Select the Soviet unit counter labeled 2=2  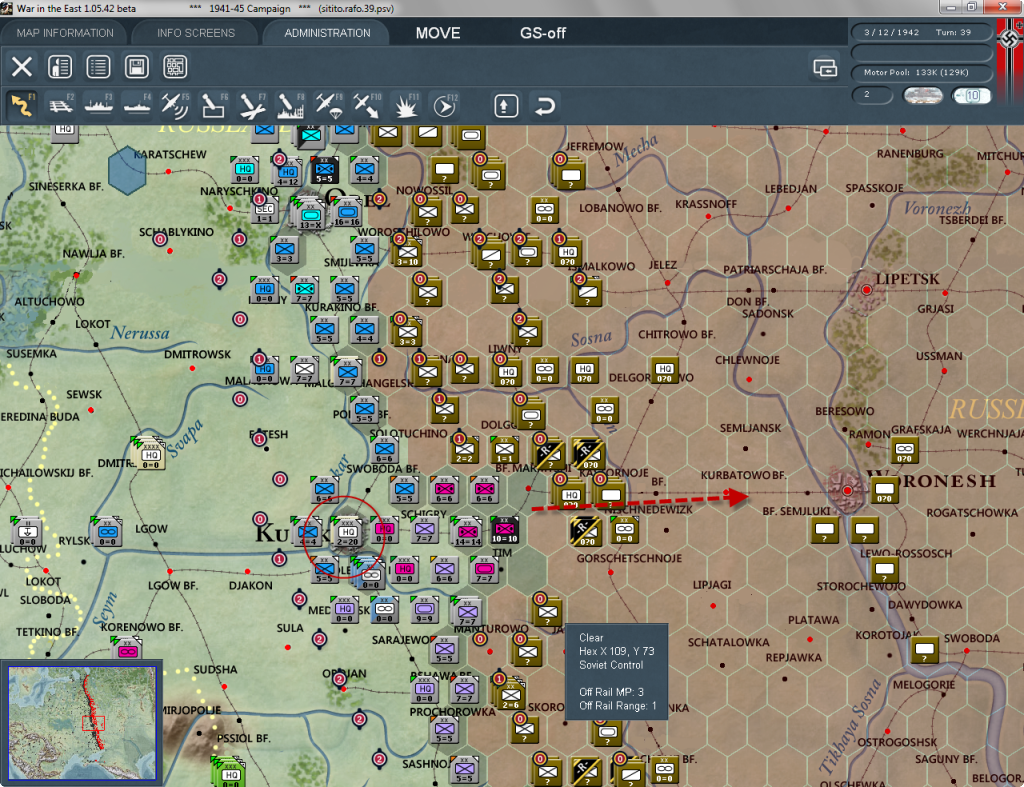point(464,450)
